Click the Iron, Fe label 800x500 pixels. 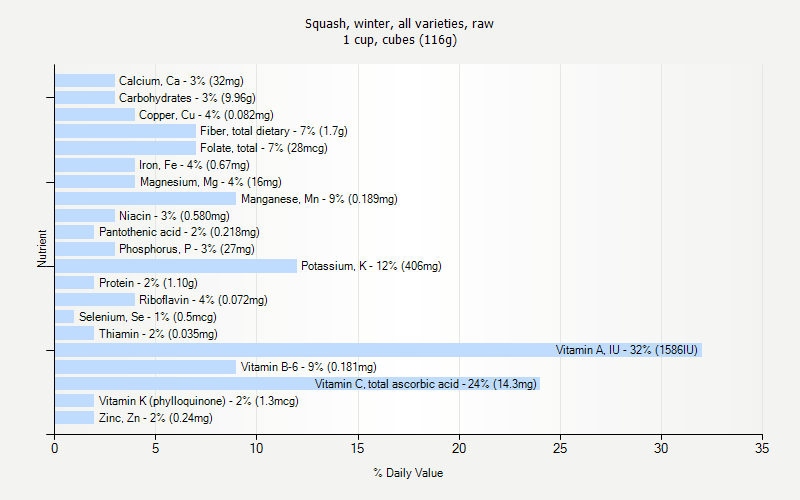(194, 165)
